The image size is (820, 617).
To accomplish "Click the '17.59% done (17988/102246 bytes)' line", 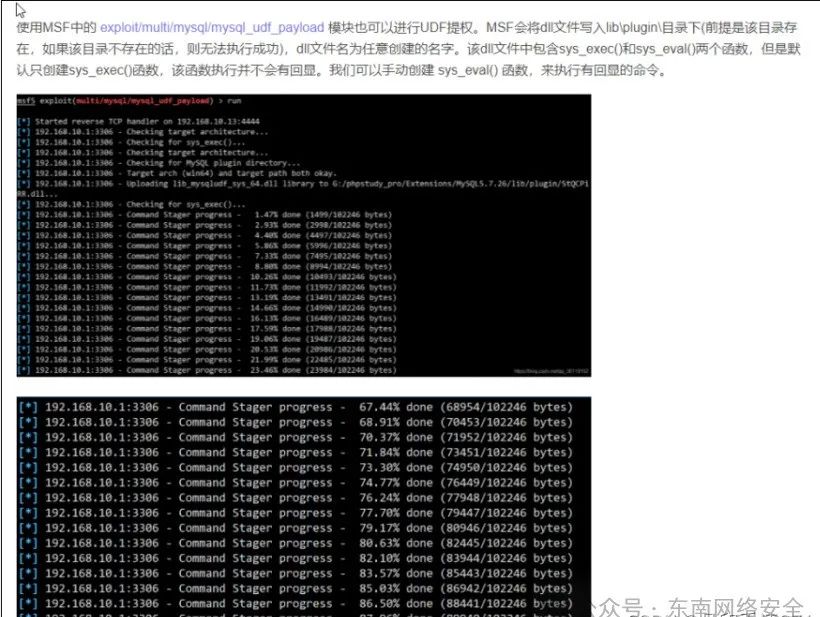I will tap(207, 328).
